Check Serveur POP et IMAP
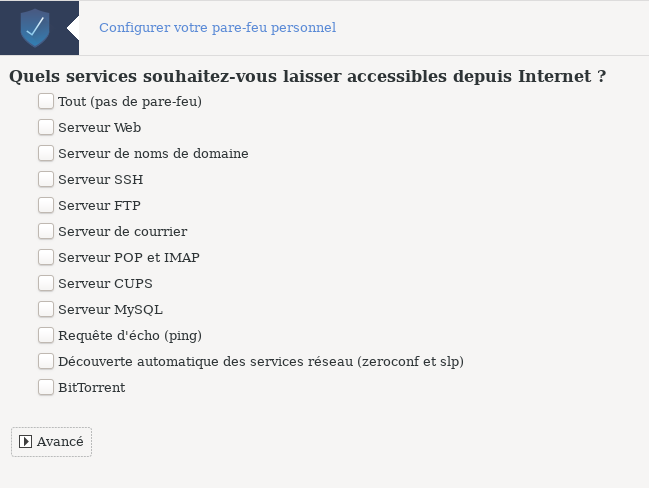The width and height of the screenshot is (649, 488). 46,257
